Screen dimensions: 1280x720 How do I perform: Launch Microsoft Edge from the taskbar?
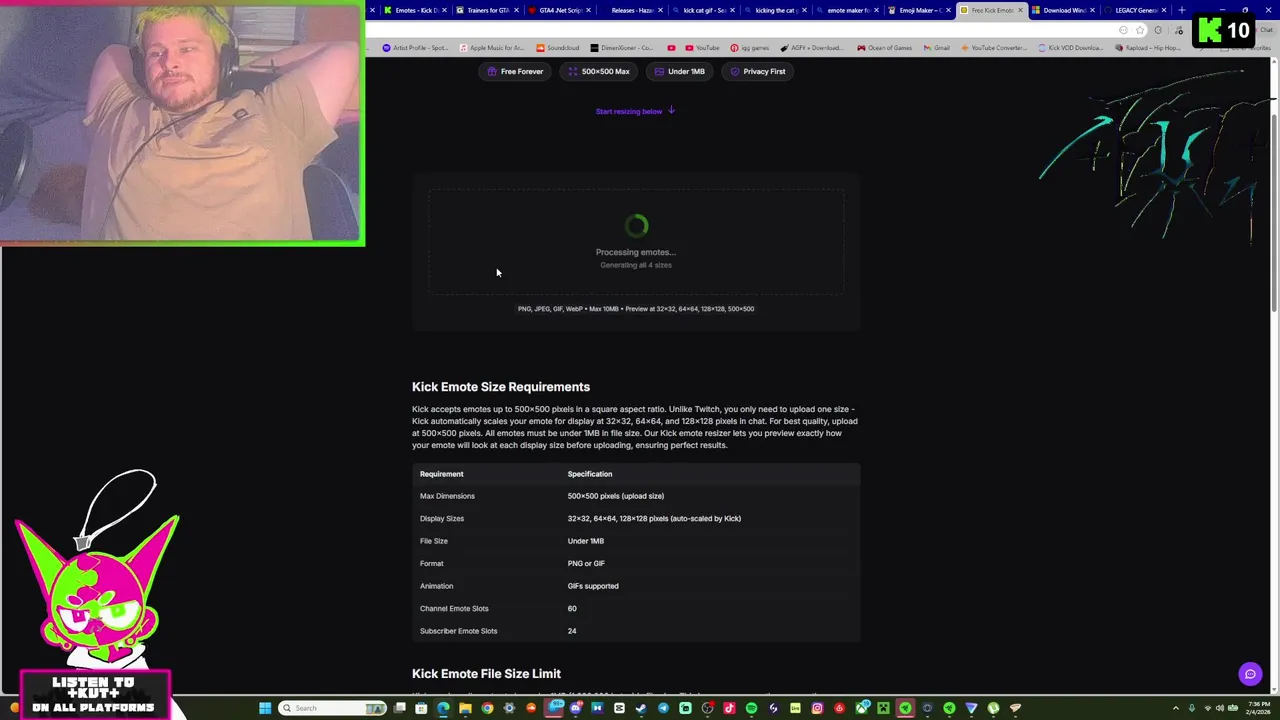tap(443, 708)
